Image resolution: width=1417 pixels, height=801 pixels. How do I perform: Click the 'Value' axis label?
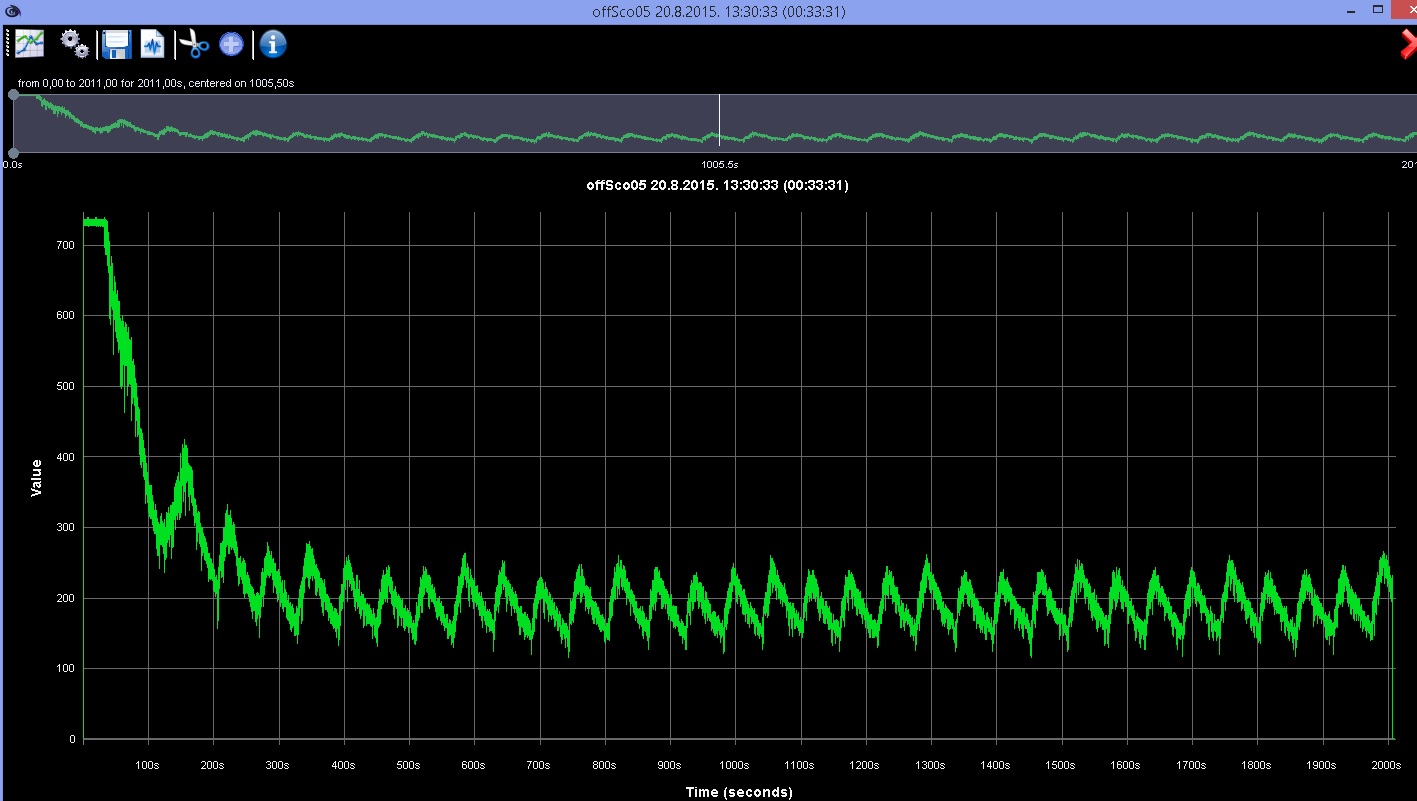[x=37, y=478]
